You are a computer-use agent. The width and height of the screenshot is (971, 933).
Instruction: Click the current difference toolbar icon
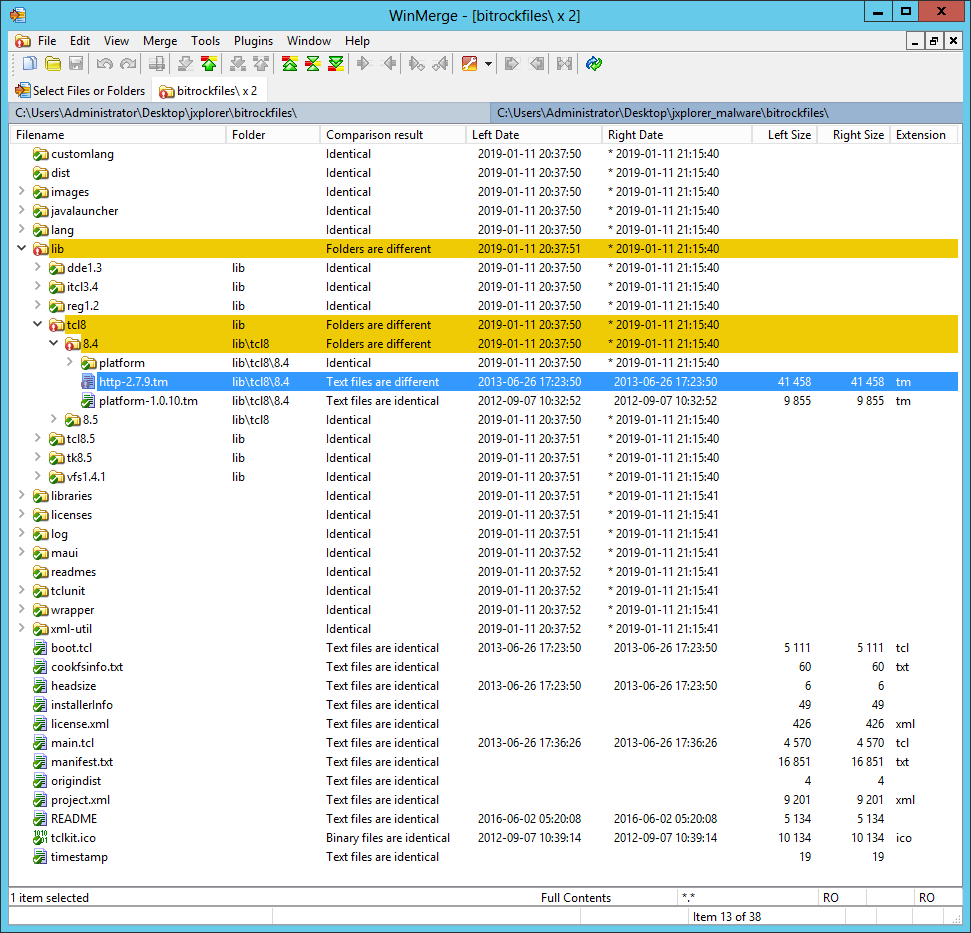(x=312, y=64)
